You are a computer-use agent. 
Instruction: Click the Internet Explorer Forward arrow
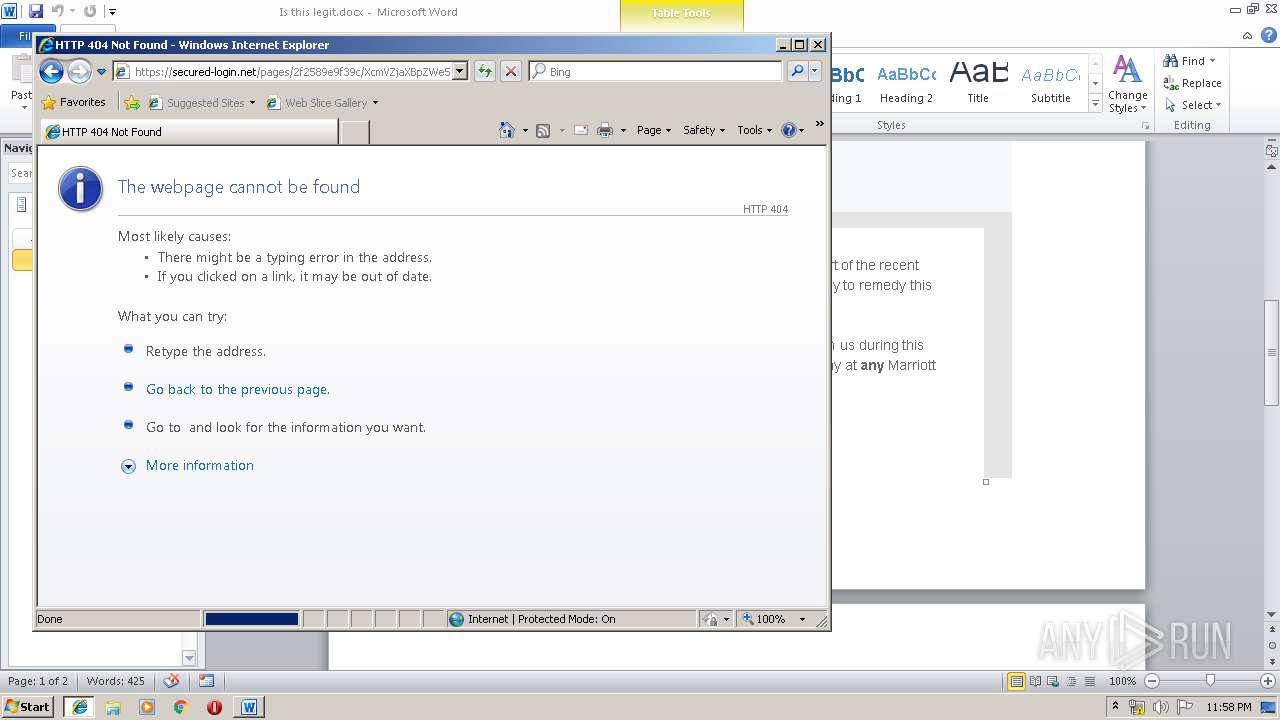(x=79, y=71)
